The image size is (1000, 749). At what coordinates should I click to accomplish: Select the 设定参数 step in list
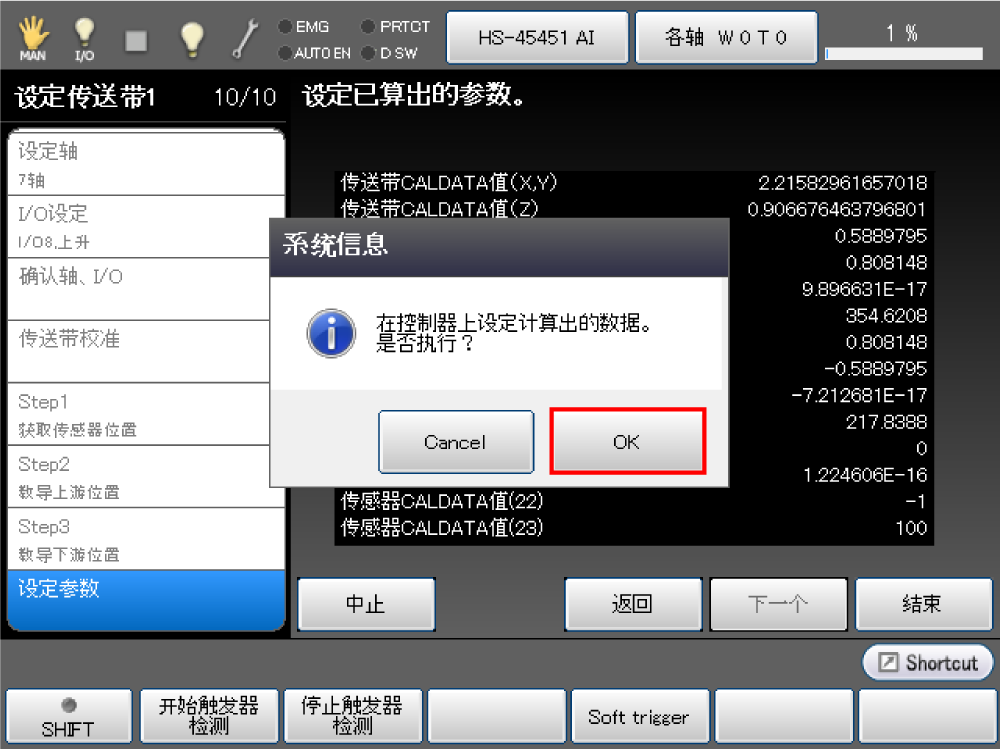pos(146,600)
